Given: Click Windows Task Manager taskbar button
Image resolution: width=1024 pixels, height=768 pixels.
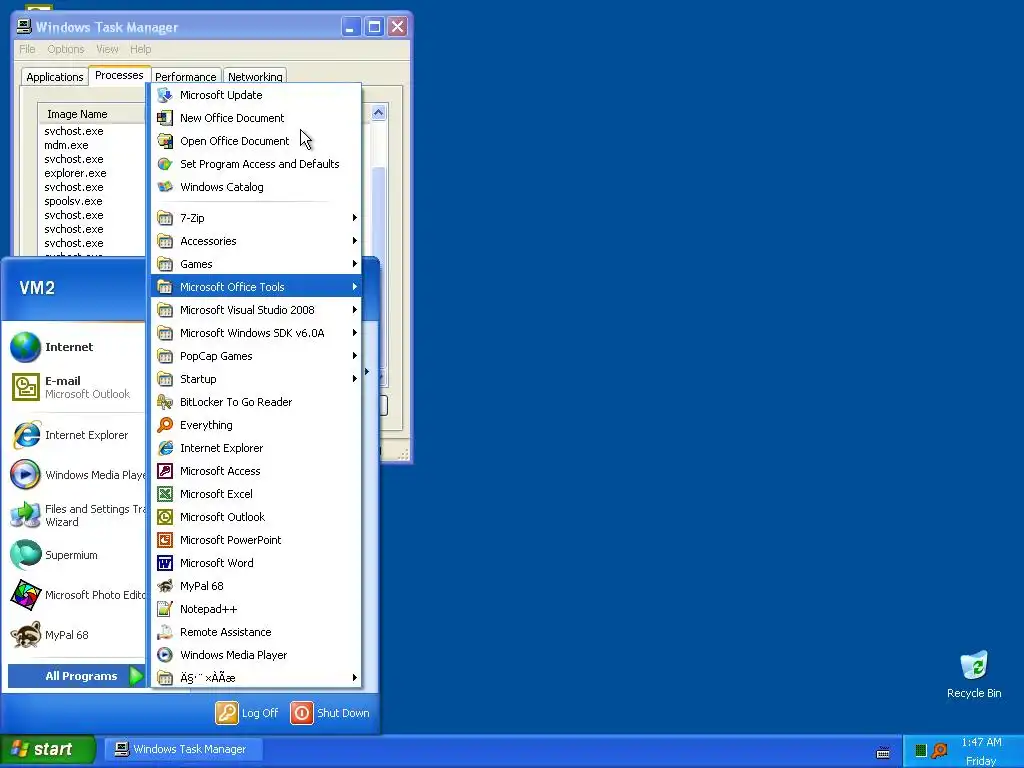Looking at the screenshot, I should [184, 750].
